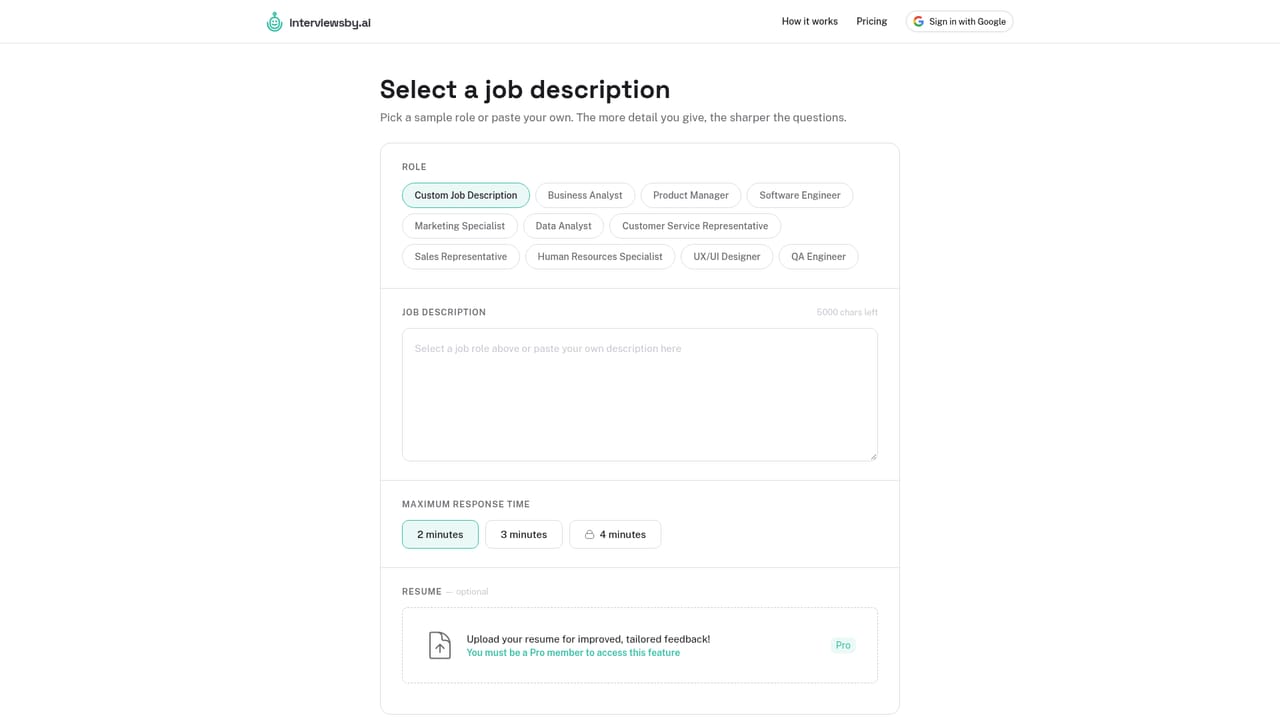This screenshot has height=720, width=1280.
Task: Click the 'MAXIMUM RESPONSE TIME' label
Action: pos(466,504)
